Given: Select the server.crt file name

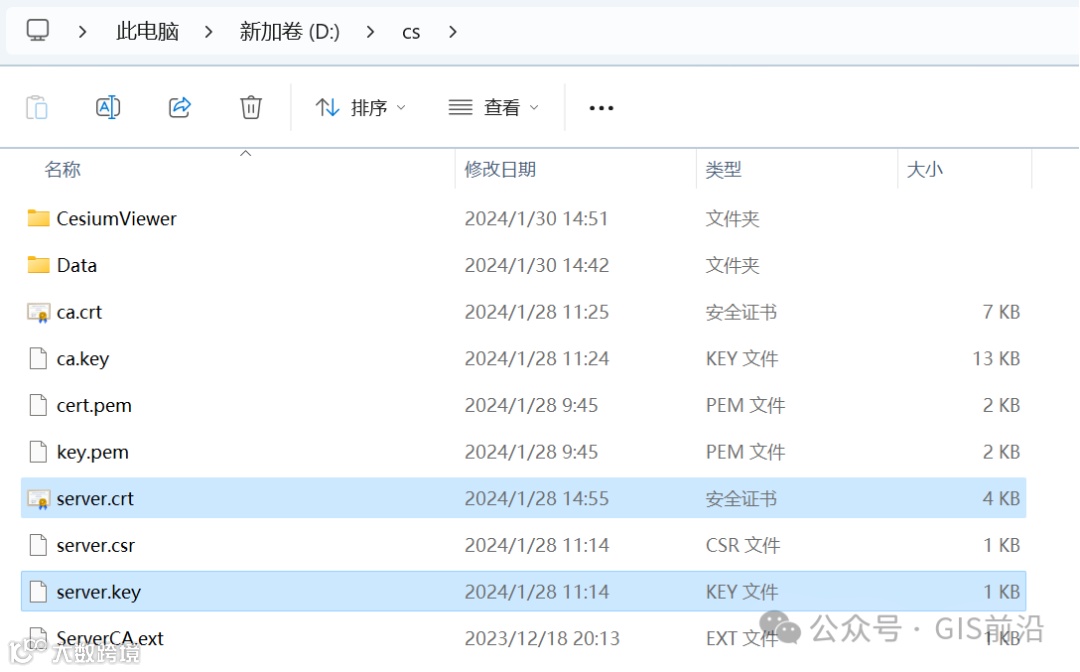Looking at the screenshot, I should (95, 498).
